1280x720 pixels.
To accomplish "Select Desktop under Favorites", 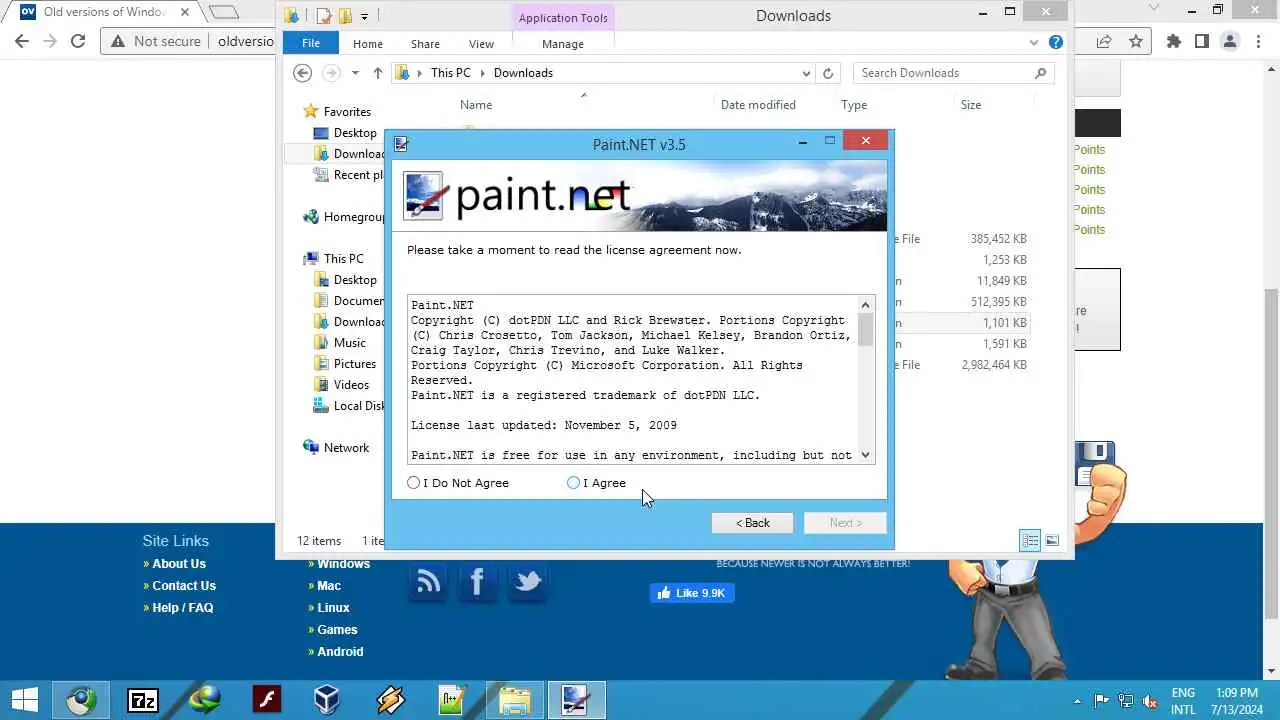I will pos(354,133).
